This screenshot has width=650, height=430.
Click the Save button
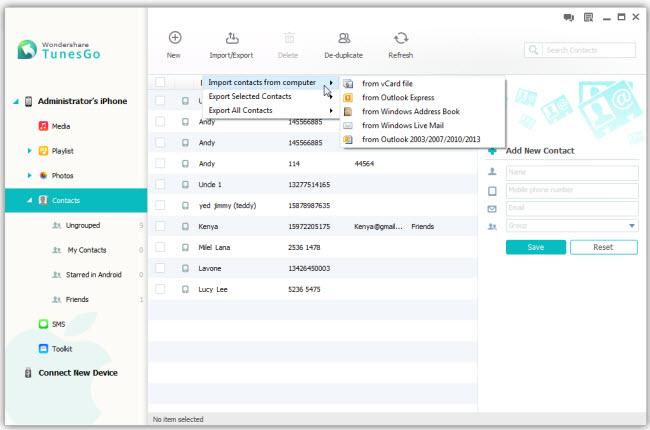pyautogui.click(x=536, y=247)
